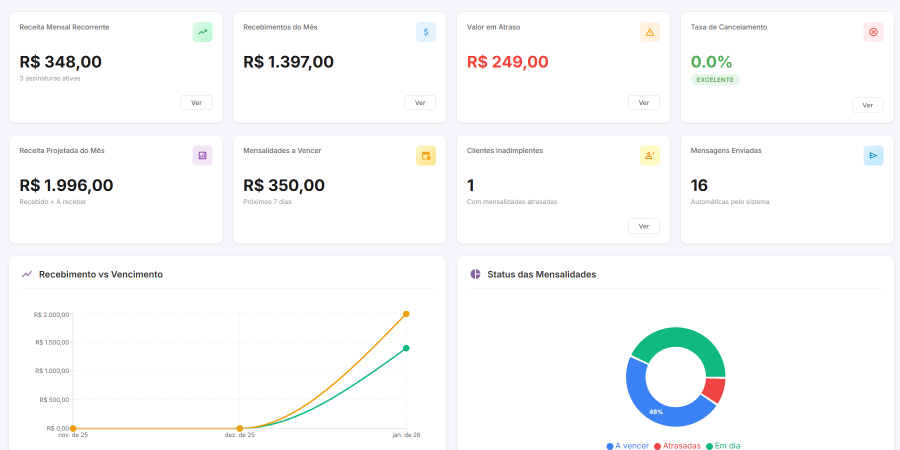900x450 pixels.
Task: Toggle the Atrasadas legend item
Action: [677, 445]
